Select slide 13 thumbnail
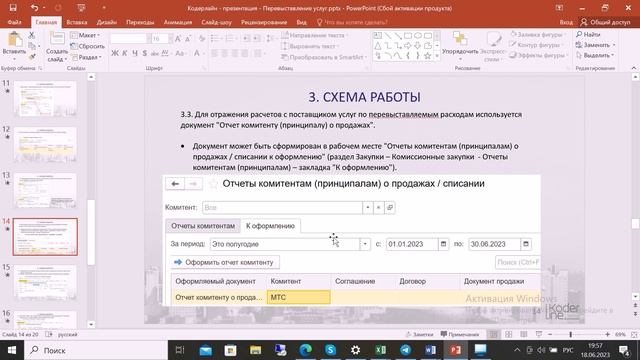Viewport: 640px width, 360px height. (x=45, y=191)
